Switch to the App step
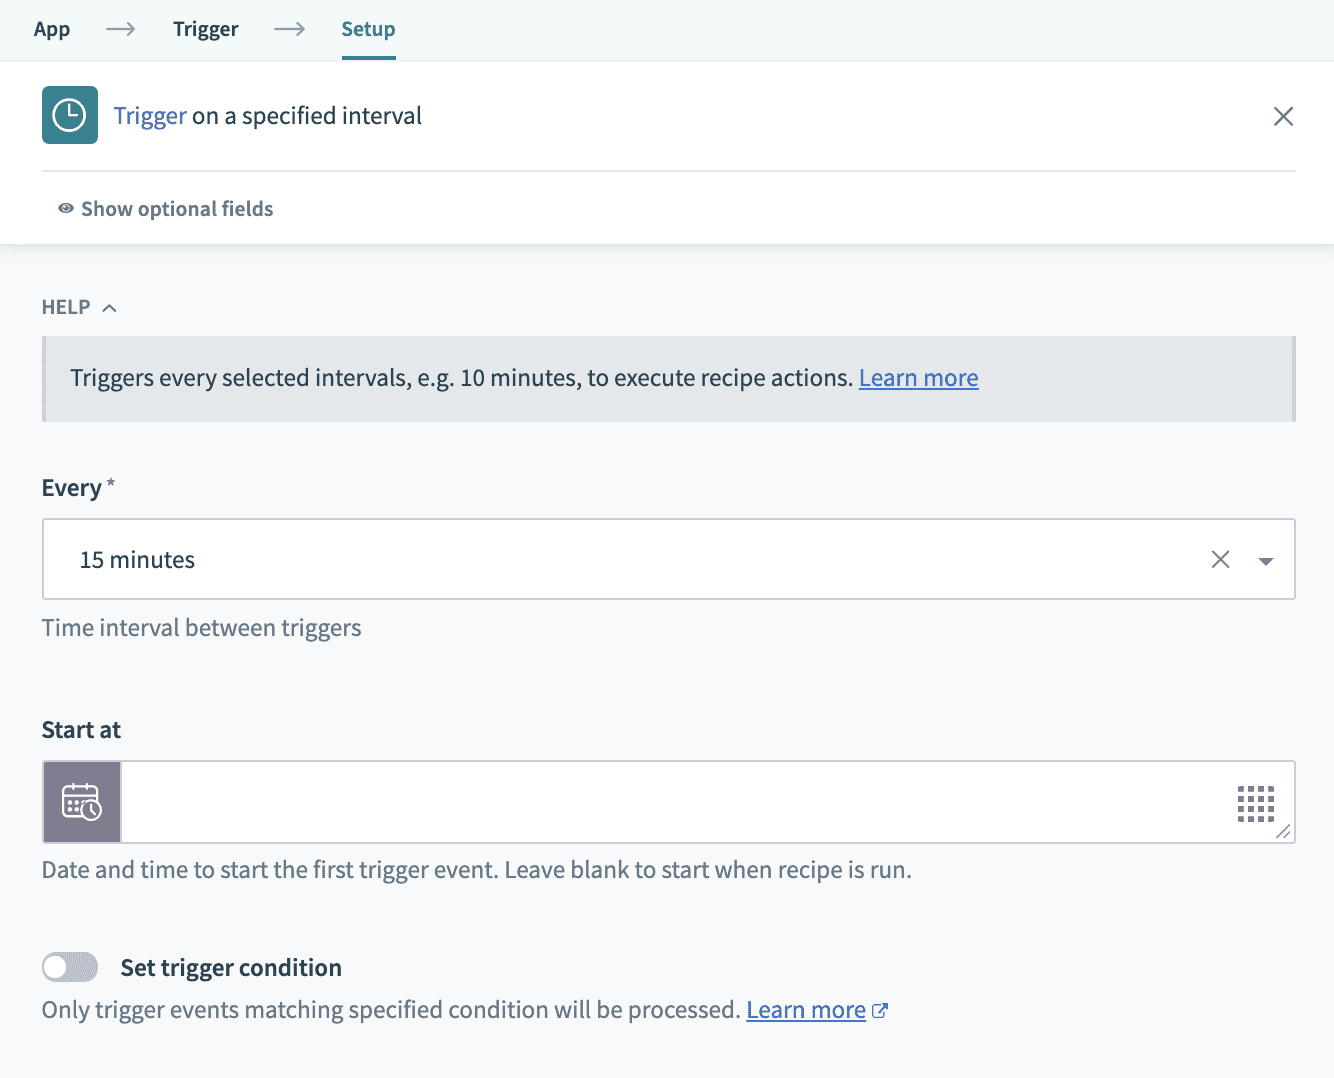1334x1078 pixels. (52, 29)
